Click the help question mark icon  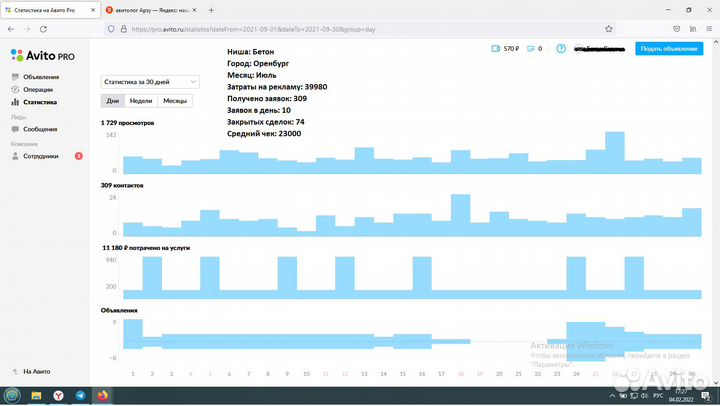click(x=562, y=48)
